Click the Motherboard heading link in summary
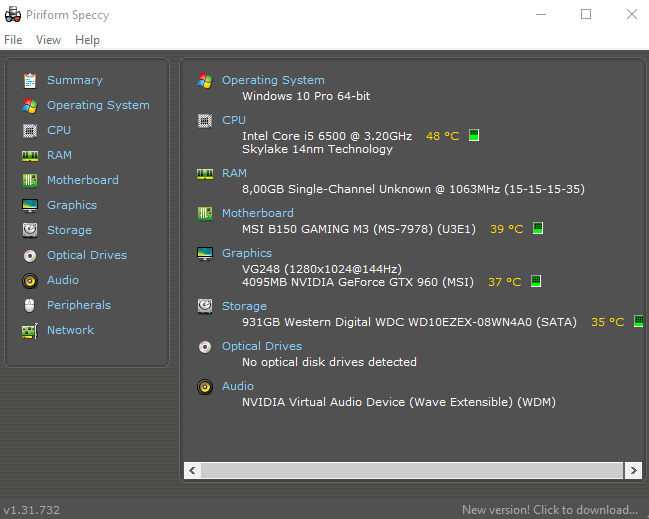Image resolution: width=649 pixels, height=519 pixels. (x=258, y=213)
